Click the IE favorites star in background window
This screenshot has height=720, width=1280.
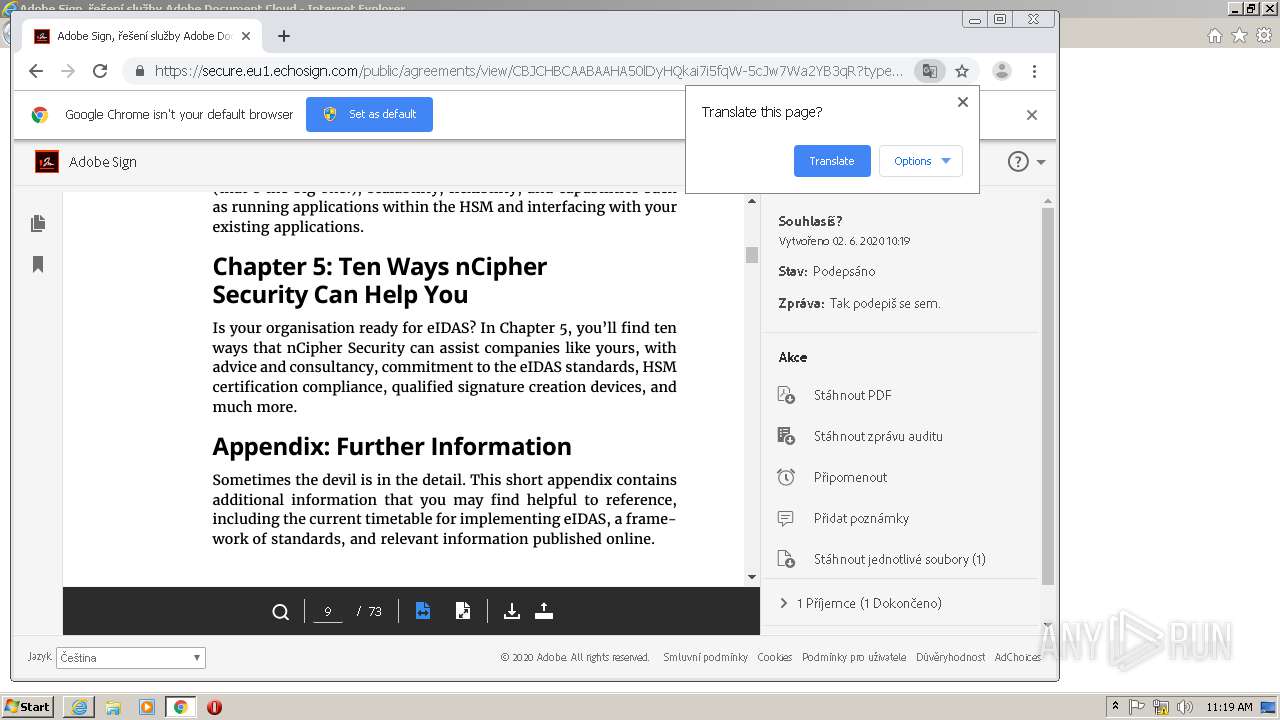(1239, 36)
